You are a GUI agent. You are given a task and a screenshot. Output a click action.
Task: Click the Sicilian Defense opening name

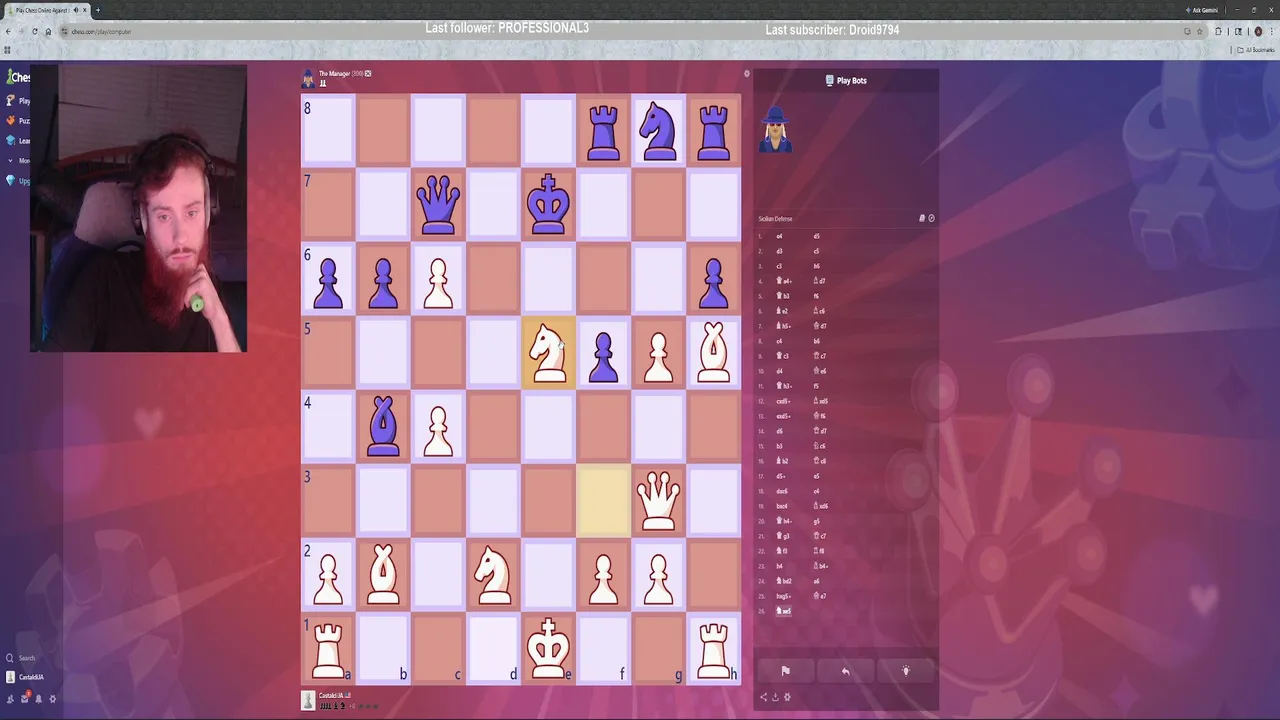point(775,218)
